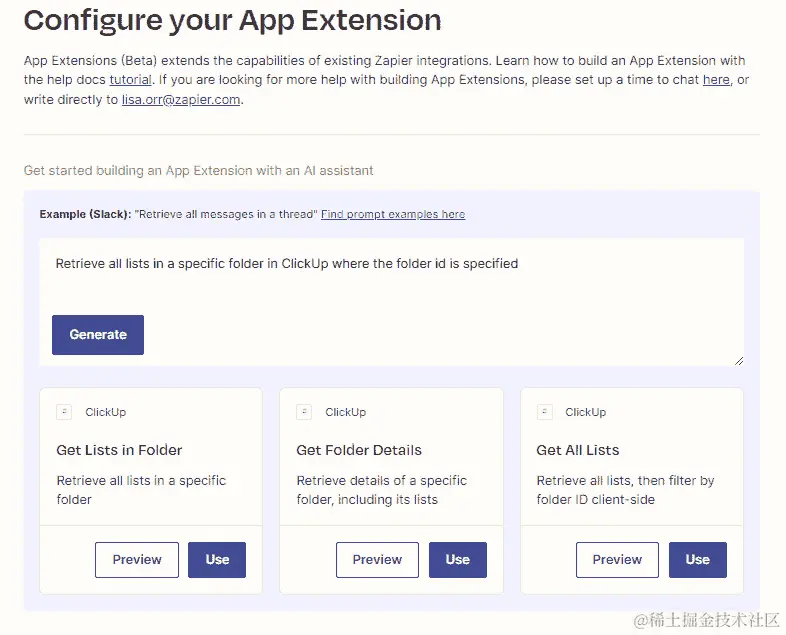Use the Get Lists in Folder extension
Screen dimensions: 786x635
tap(217, 560)
